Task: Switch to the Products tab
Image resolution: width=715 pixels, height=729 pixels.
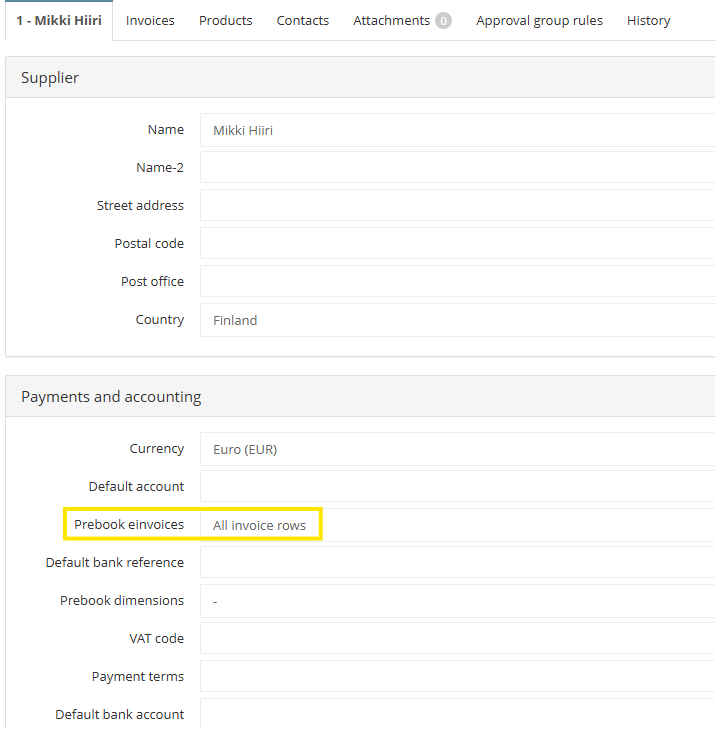Action: coord(225,20)
